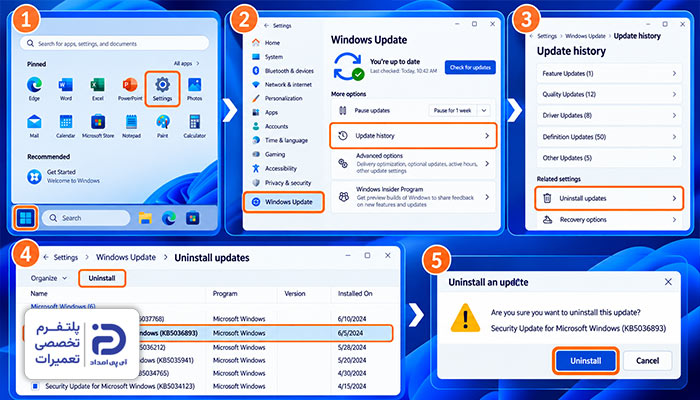Click the taskbar Search box
This screenshot has height=400, width=700.
tap(86, 218)
